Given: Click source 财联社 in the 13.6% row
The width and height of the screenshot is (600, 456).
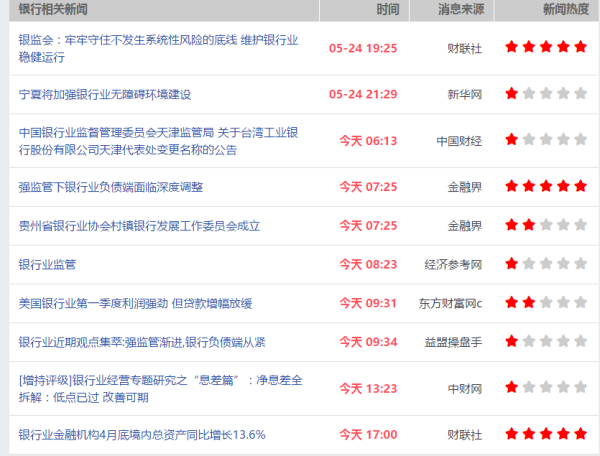Looking at the screenshot, I should [x=465, y=435].
